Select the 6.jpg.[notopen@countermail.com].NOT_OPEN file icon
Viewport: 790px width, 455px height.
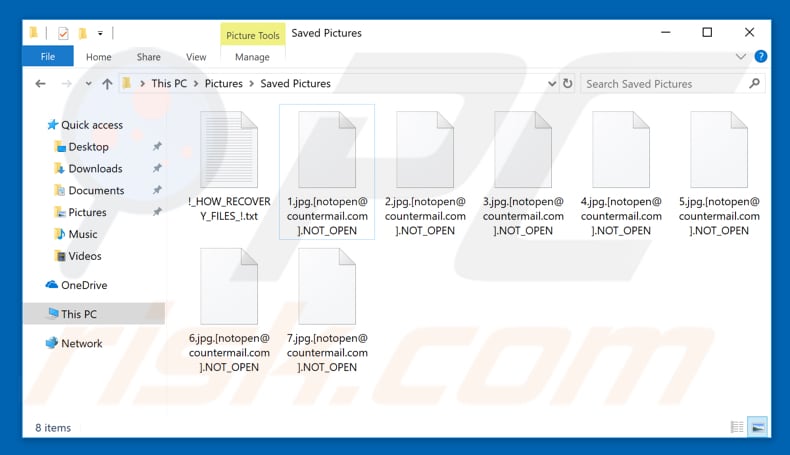pos(229,287)
